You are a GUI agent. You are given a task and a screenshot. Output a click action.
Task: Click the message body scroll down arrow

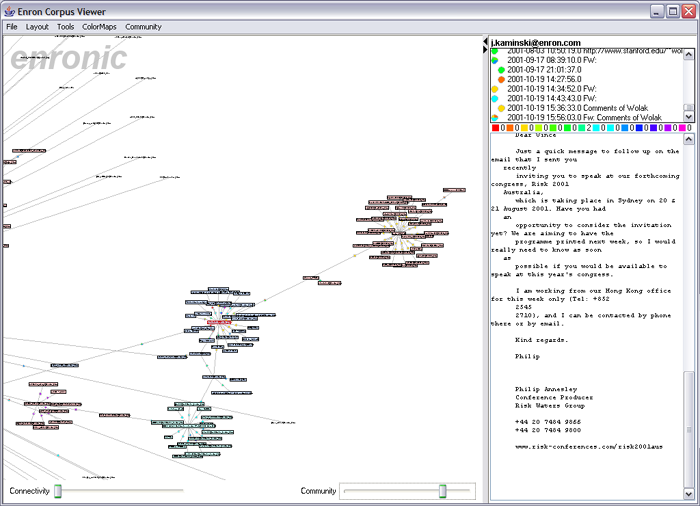coord(689,494)
